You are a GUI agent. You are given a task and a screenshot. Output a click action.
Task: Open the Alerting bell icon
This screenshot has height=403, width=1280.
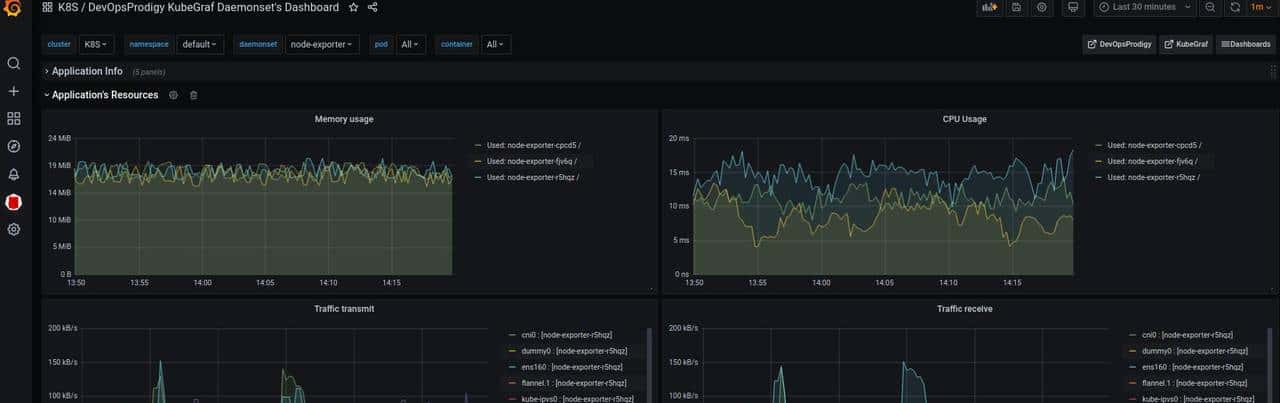point(14,174)
